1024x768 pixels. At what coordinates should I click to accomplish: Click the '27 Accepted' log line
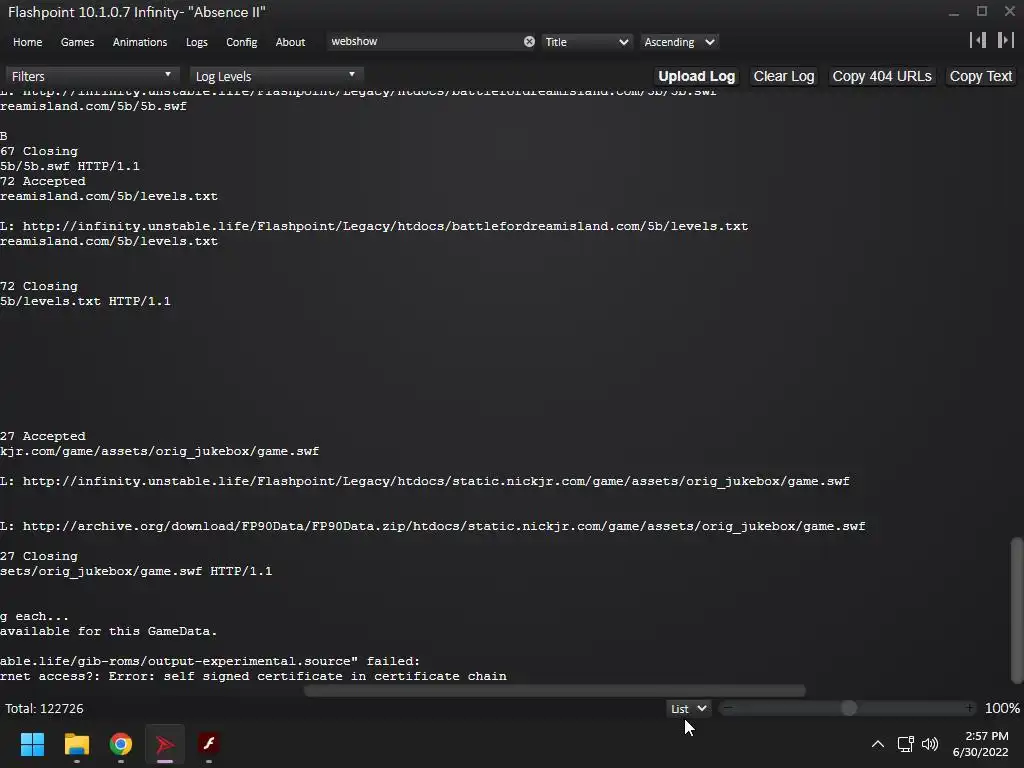[x=42, y=436]
